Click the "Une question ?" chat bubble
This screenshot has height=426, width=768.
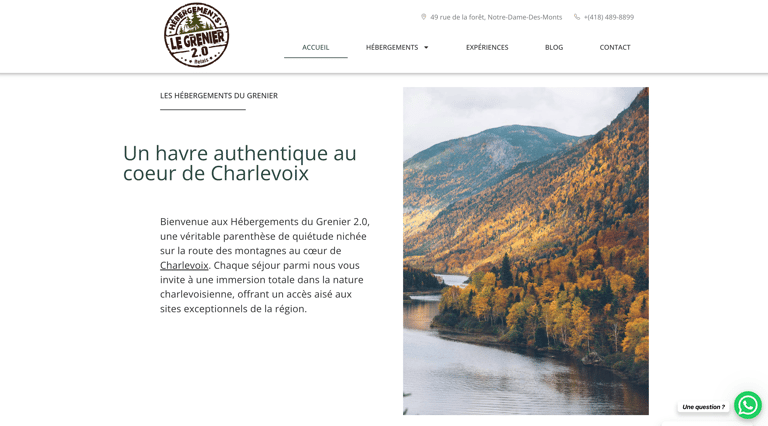click(x=703, y=407)
